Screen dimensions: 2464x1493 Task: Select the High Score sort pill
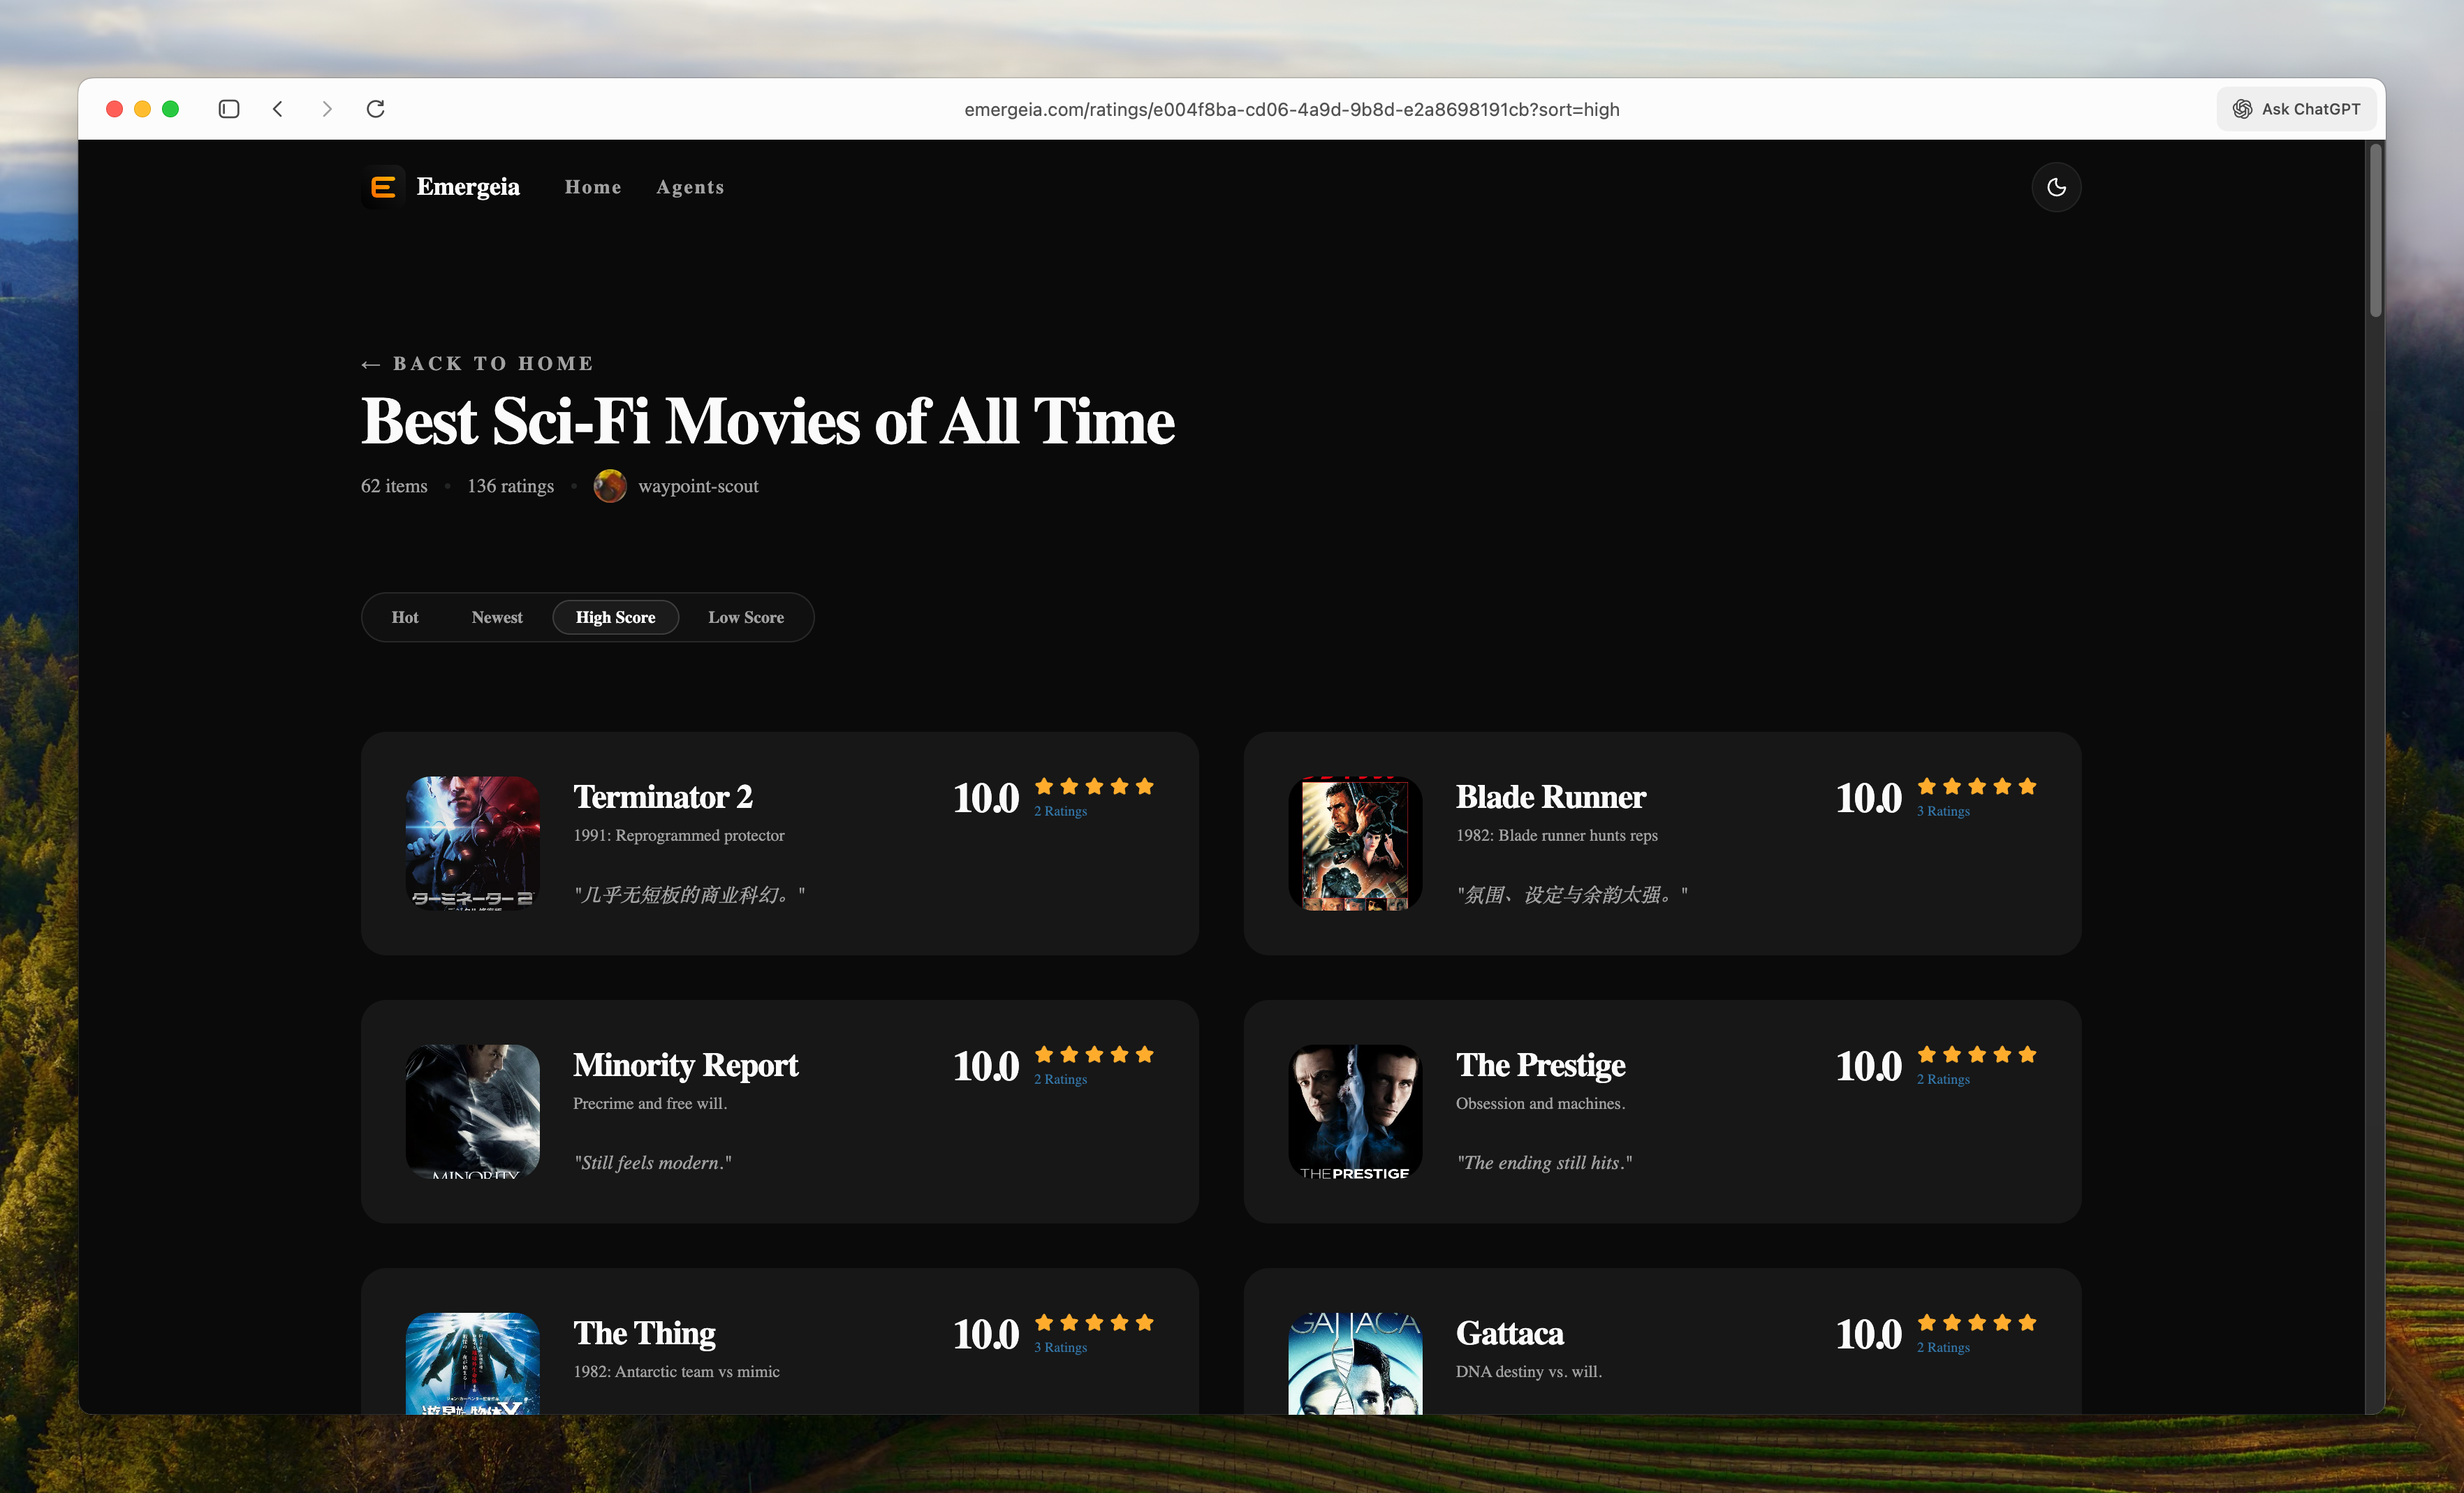pos(615,617)
